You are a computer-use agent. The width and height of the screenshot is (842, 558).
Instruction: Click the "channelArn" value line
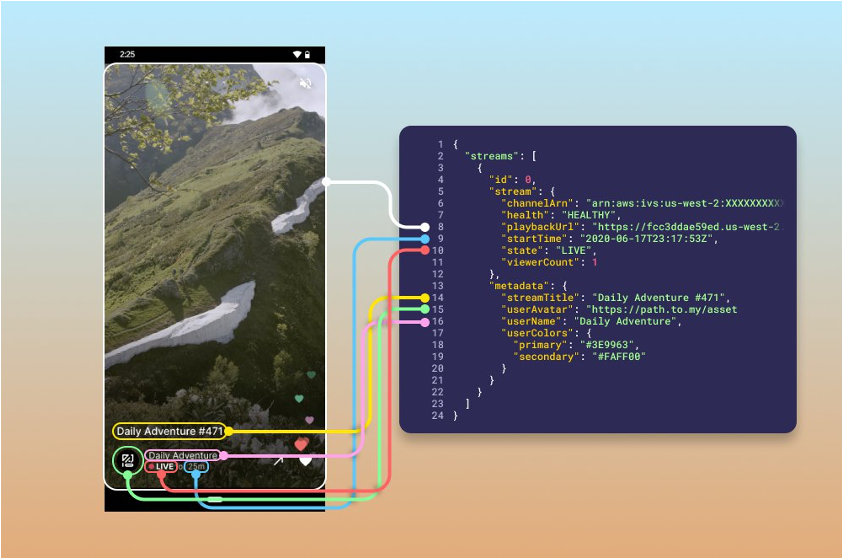pyautogui.click(x=642, y=204)
